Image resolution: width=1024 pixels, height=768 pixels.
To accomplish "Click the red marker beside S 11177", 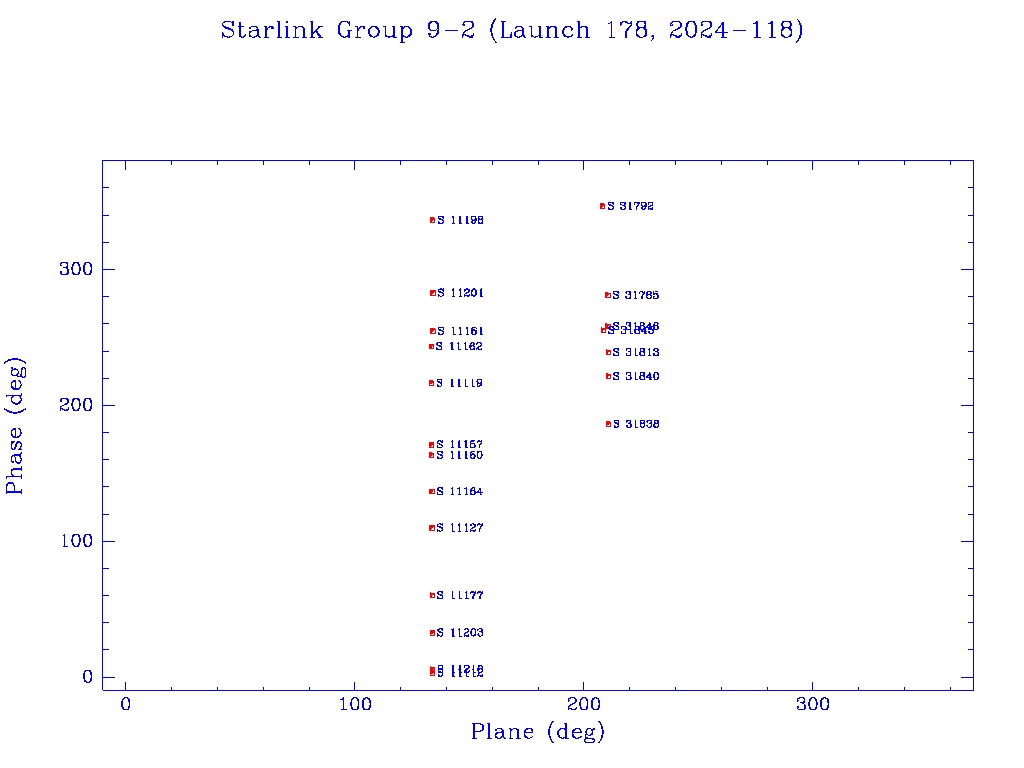I will [x=432, y=595].
